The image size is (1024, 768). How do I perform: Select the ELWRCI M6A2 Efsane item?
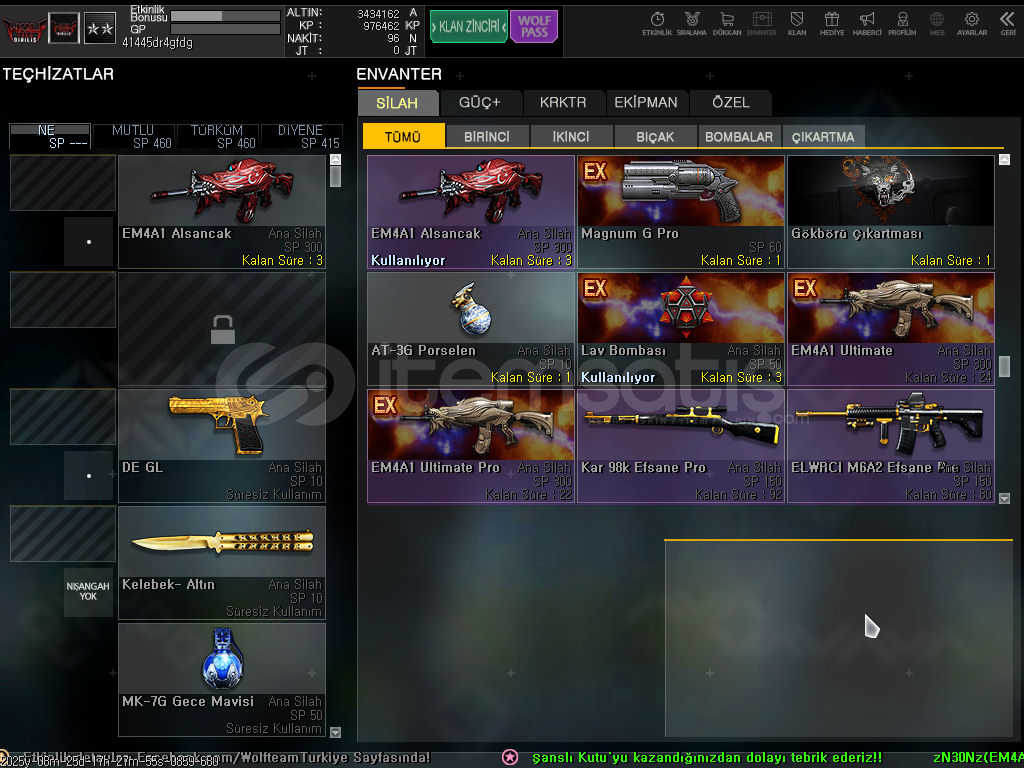click(891, 445)
